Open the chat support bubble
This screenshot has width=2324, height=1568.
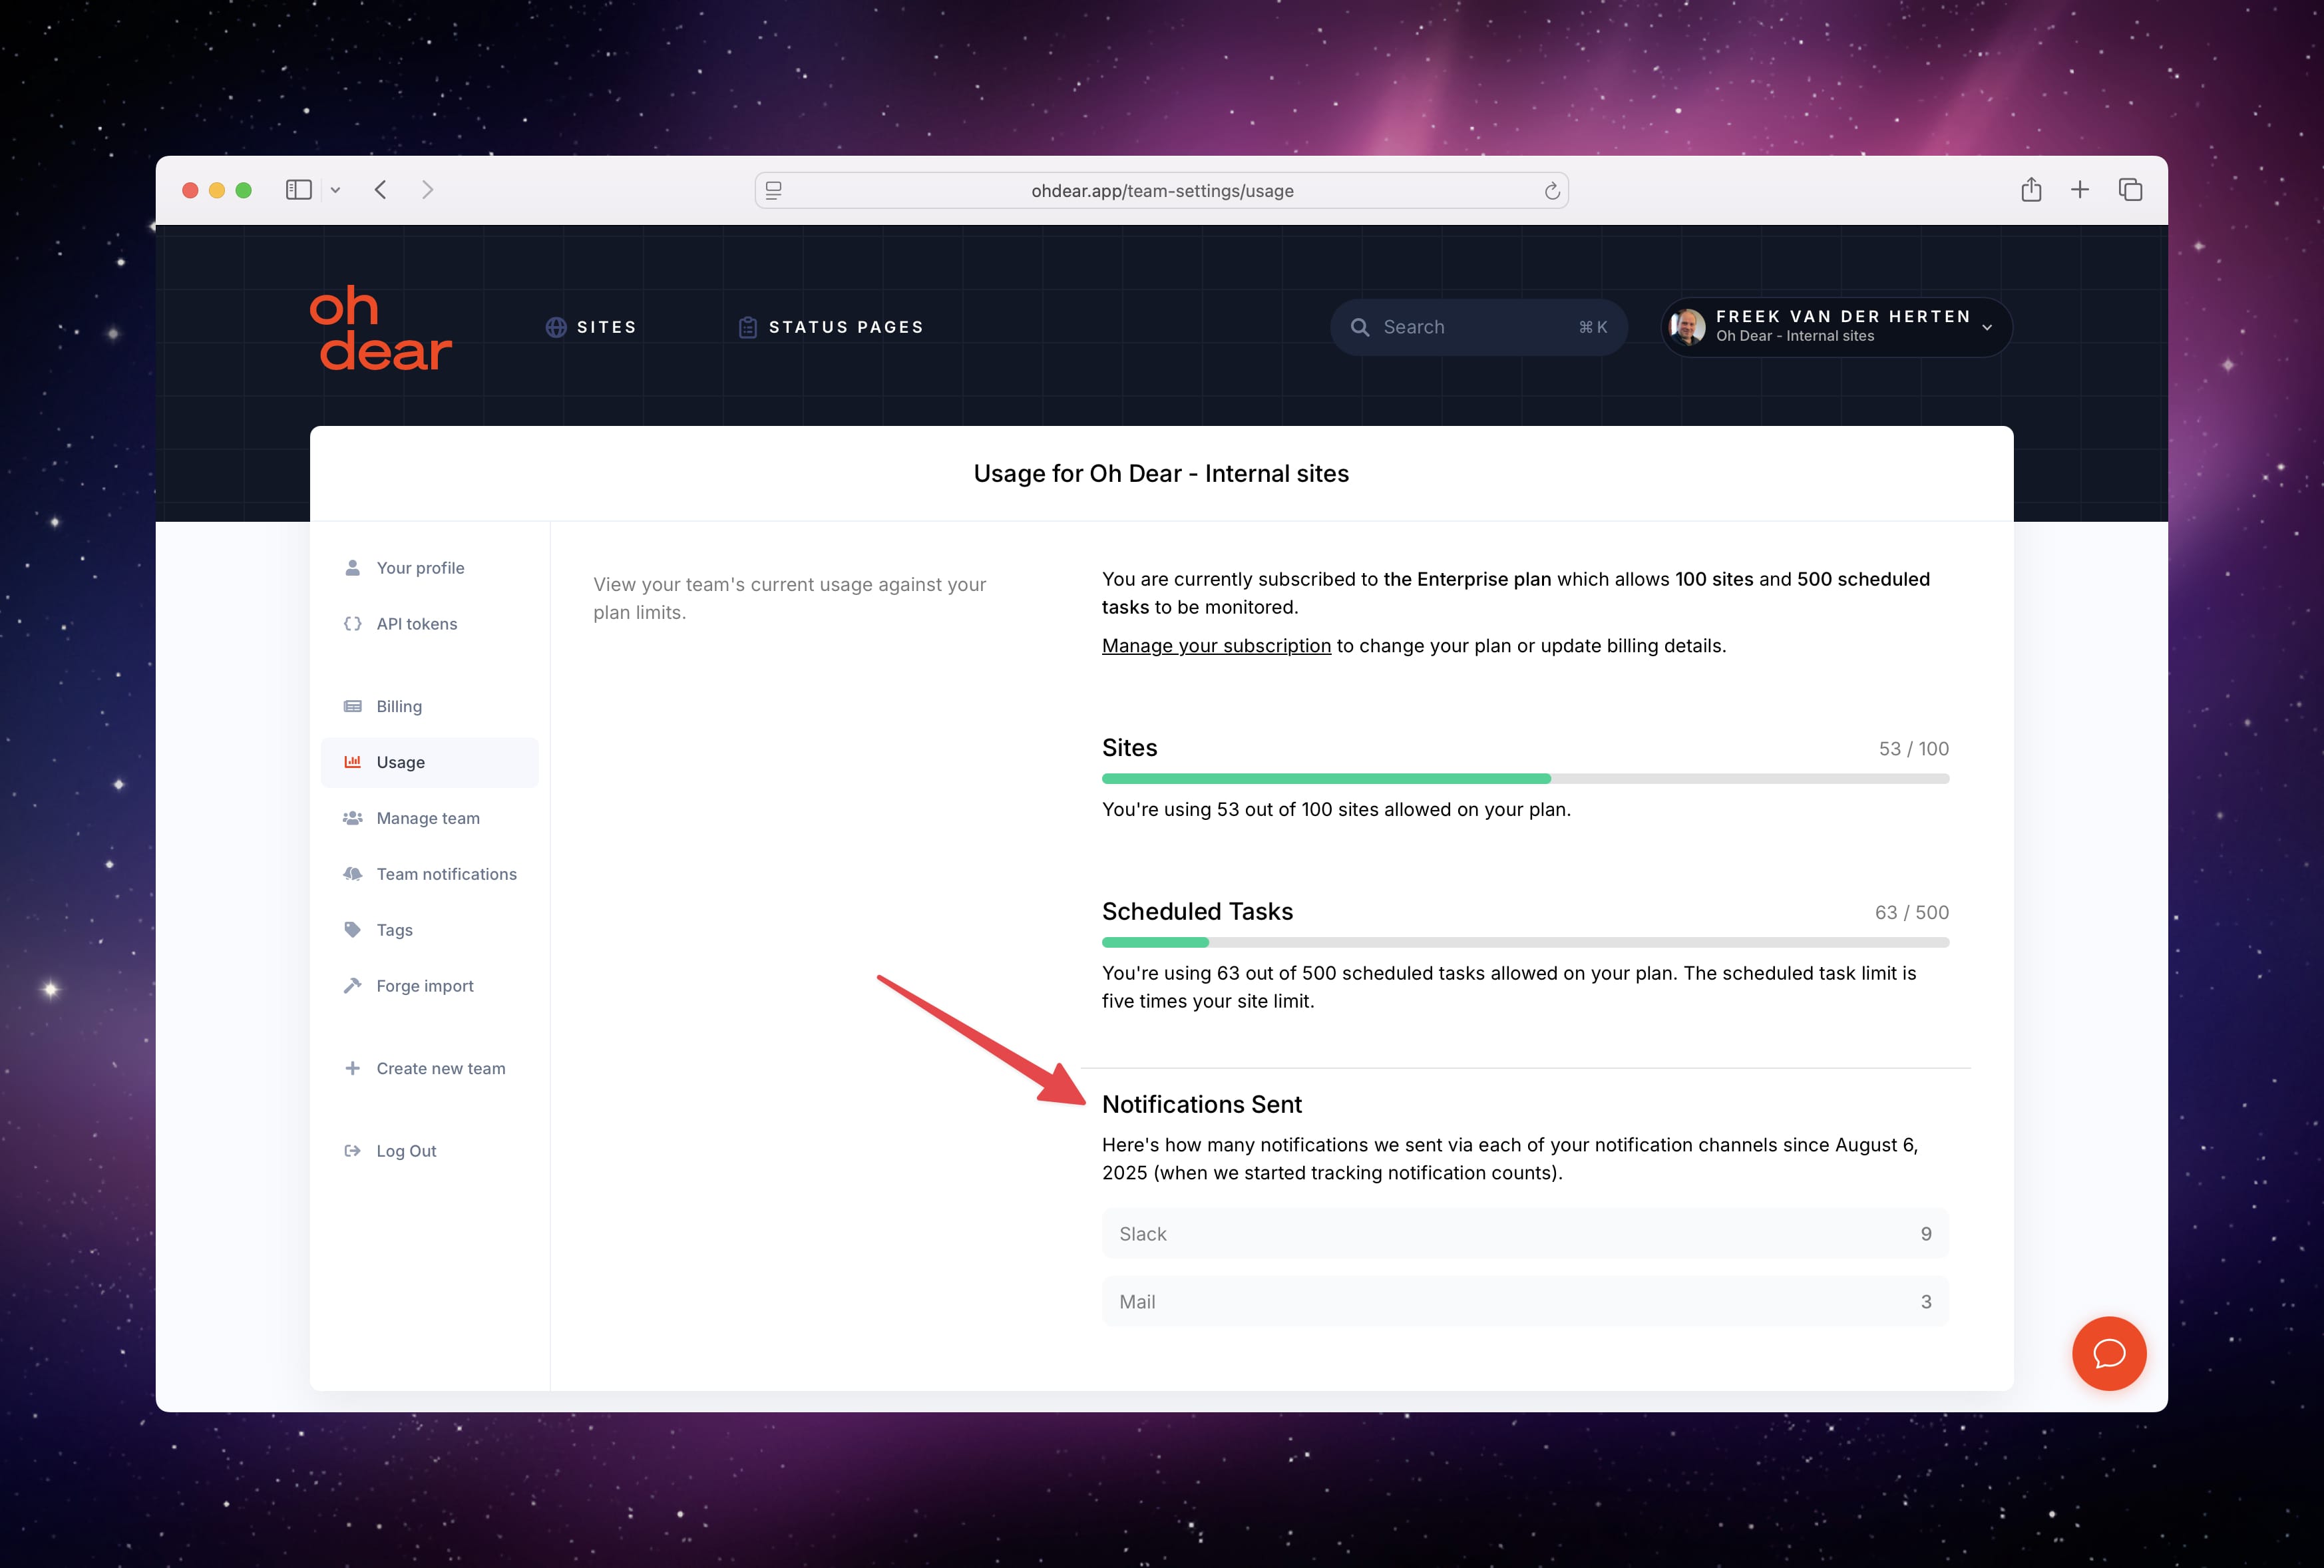2109,1353
